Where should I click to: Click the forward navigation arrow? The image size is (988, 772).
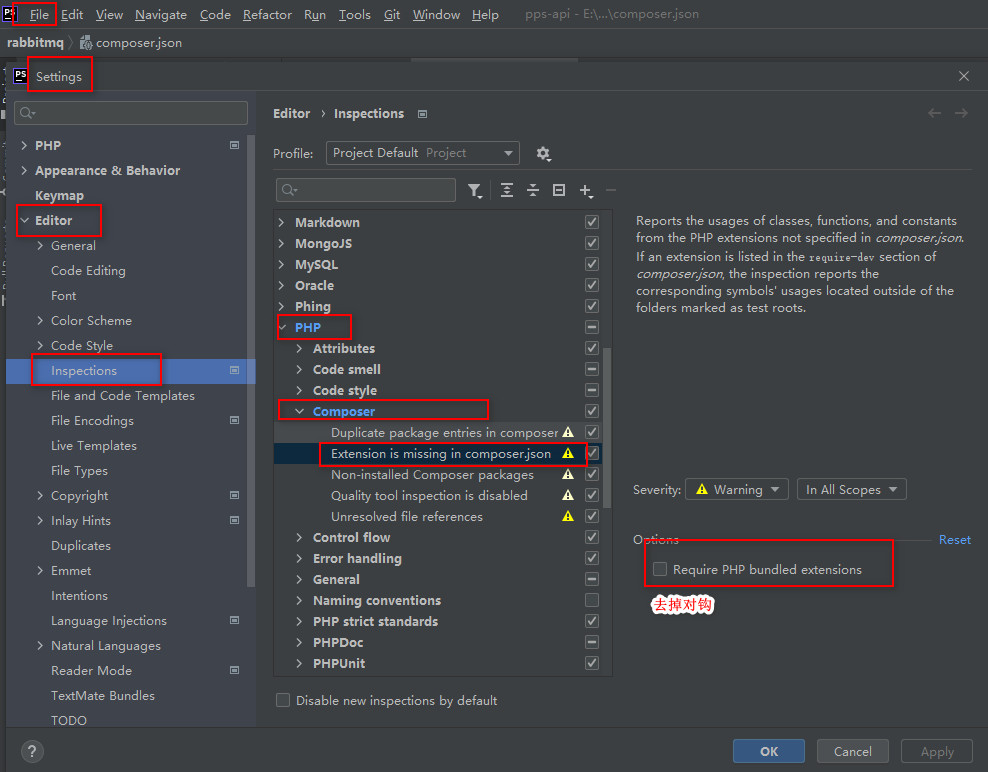[961, 113]
